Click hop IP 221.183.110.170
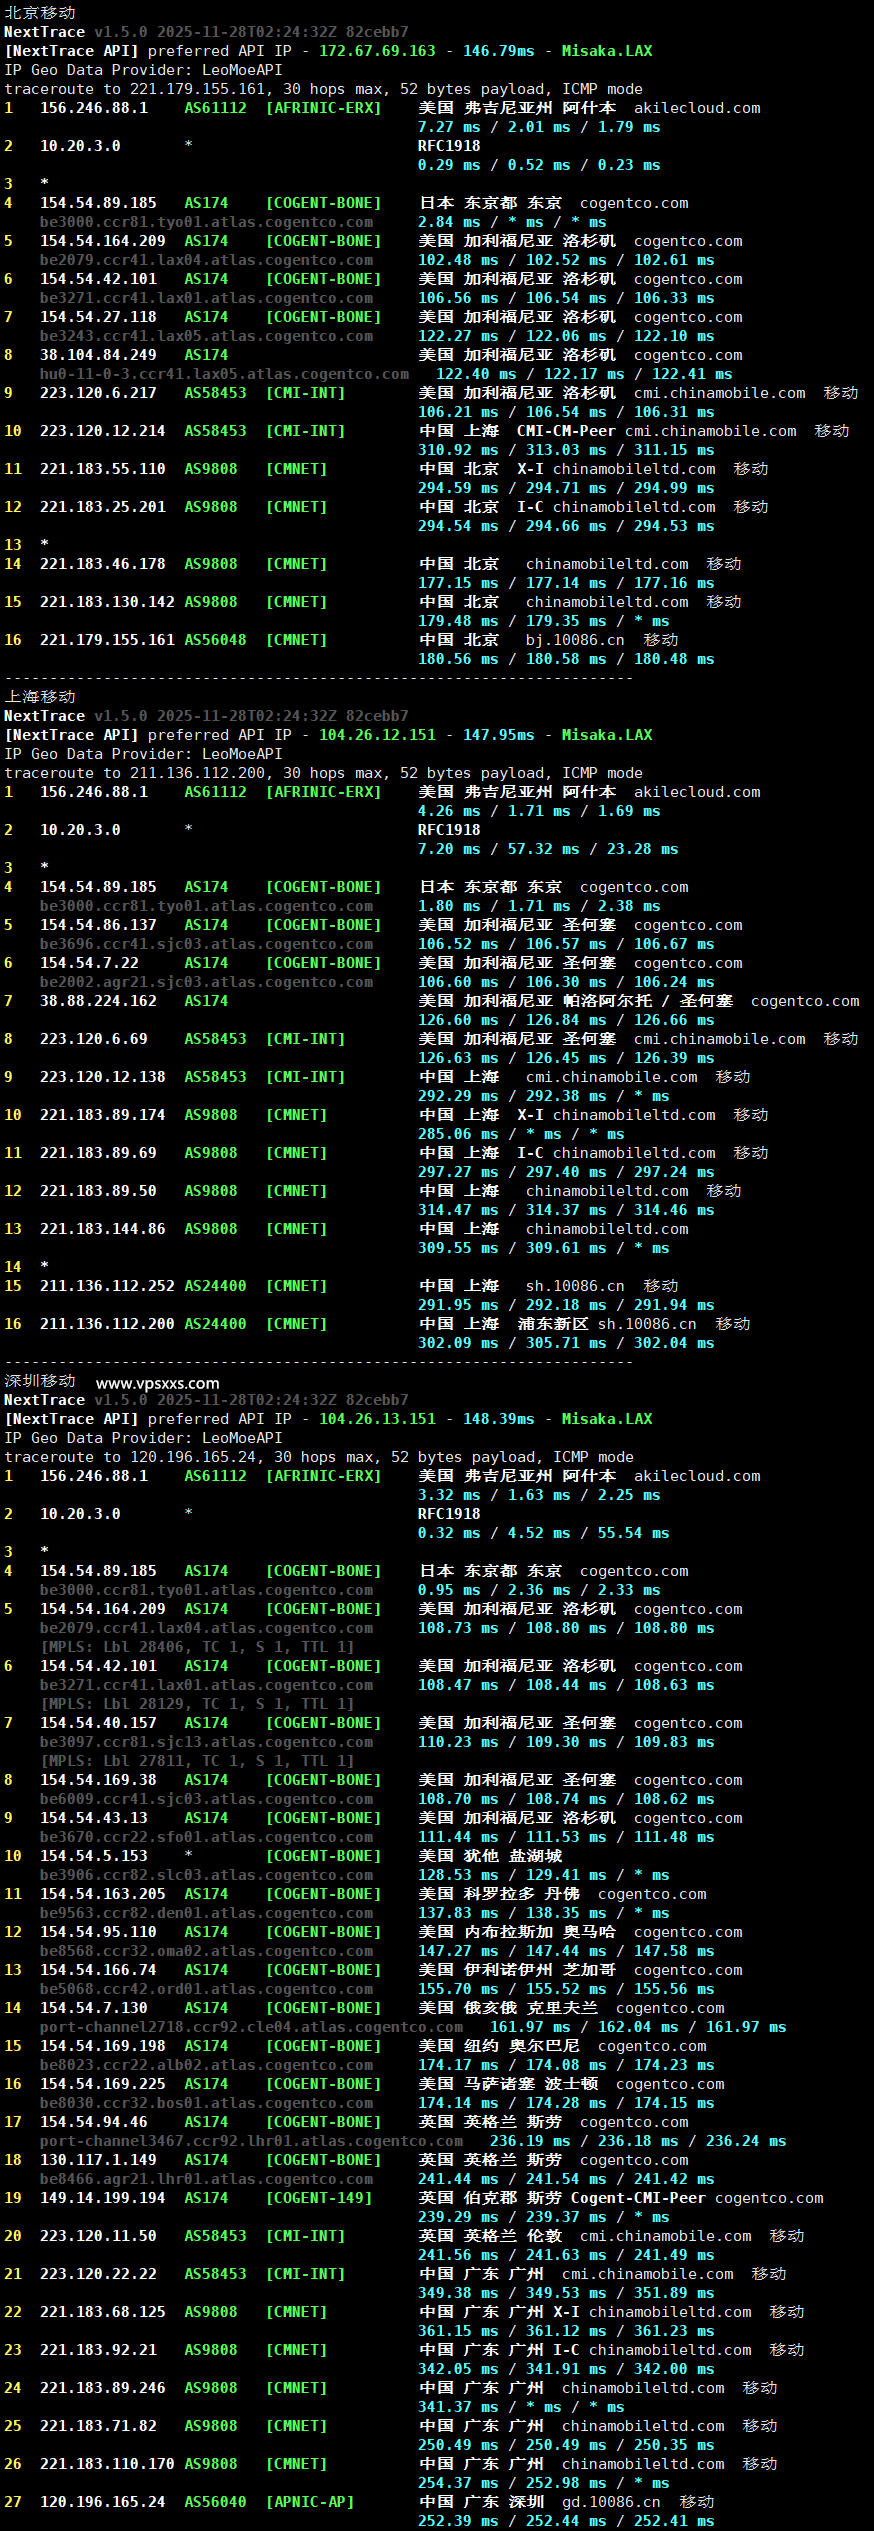Viewport: 874px width, 2531px height. point(107,2464)
